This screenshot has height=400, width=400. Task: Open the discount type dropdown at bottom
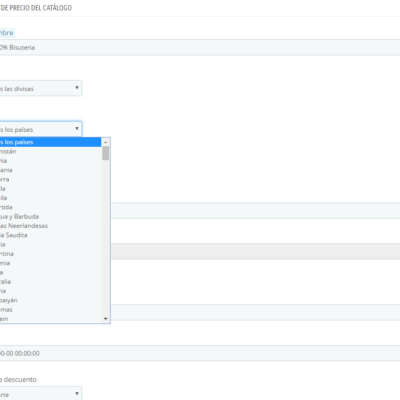41,394
